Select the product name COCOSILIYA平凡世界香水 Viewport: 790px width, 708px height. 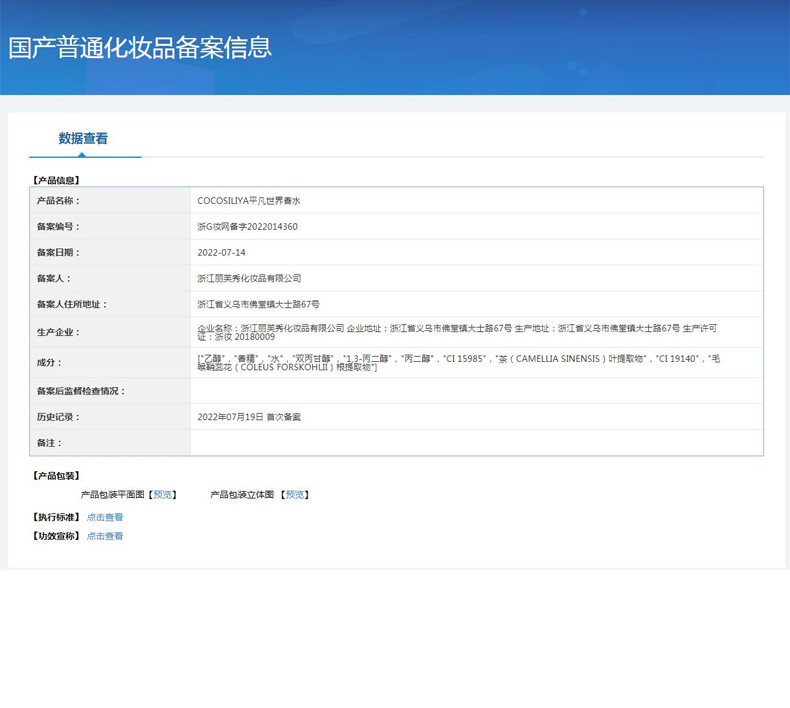coord(249,201)
